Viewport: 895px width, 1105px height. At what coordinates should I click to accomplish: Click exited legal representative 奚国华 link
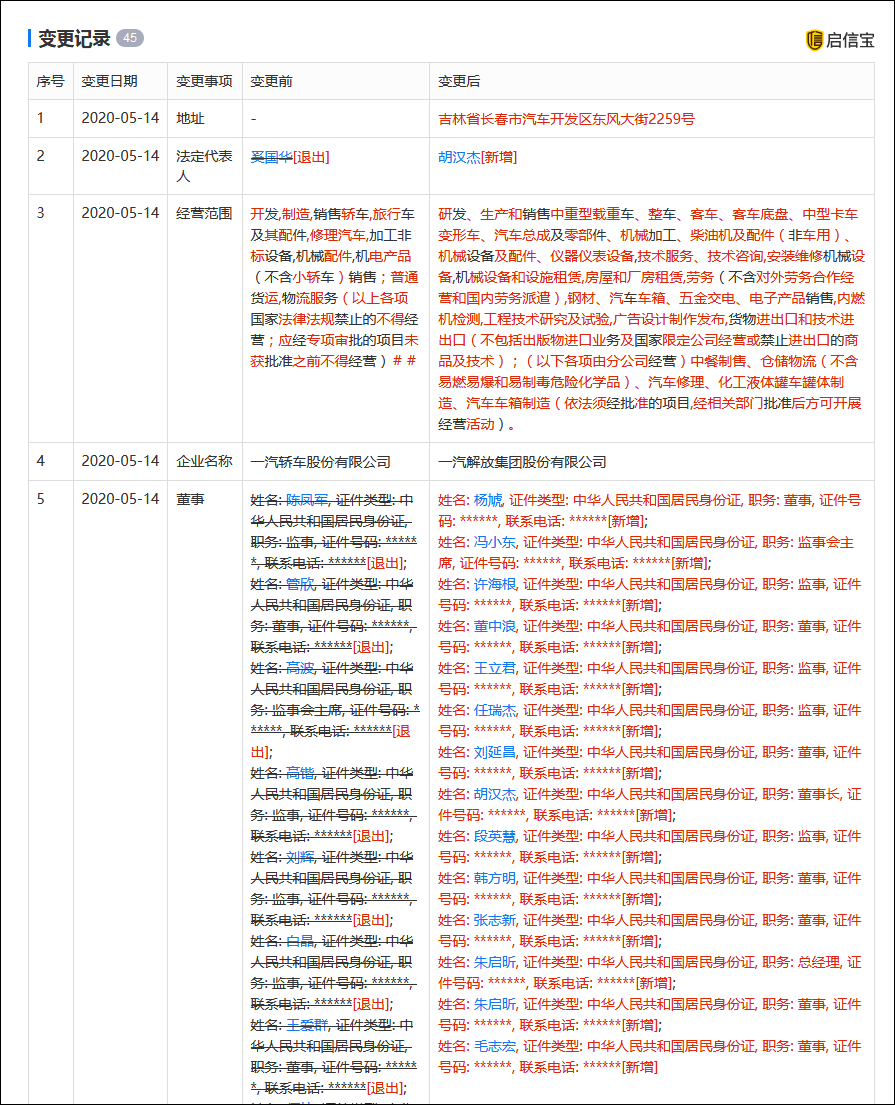tap(268, 156)
